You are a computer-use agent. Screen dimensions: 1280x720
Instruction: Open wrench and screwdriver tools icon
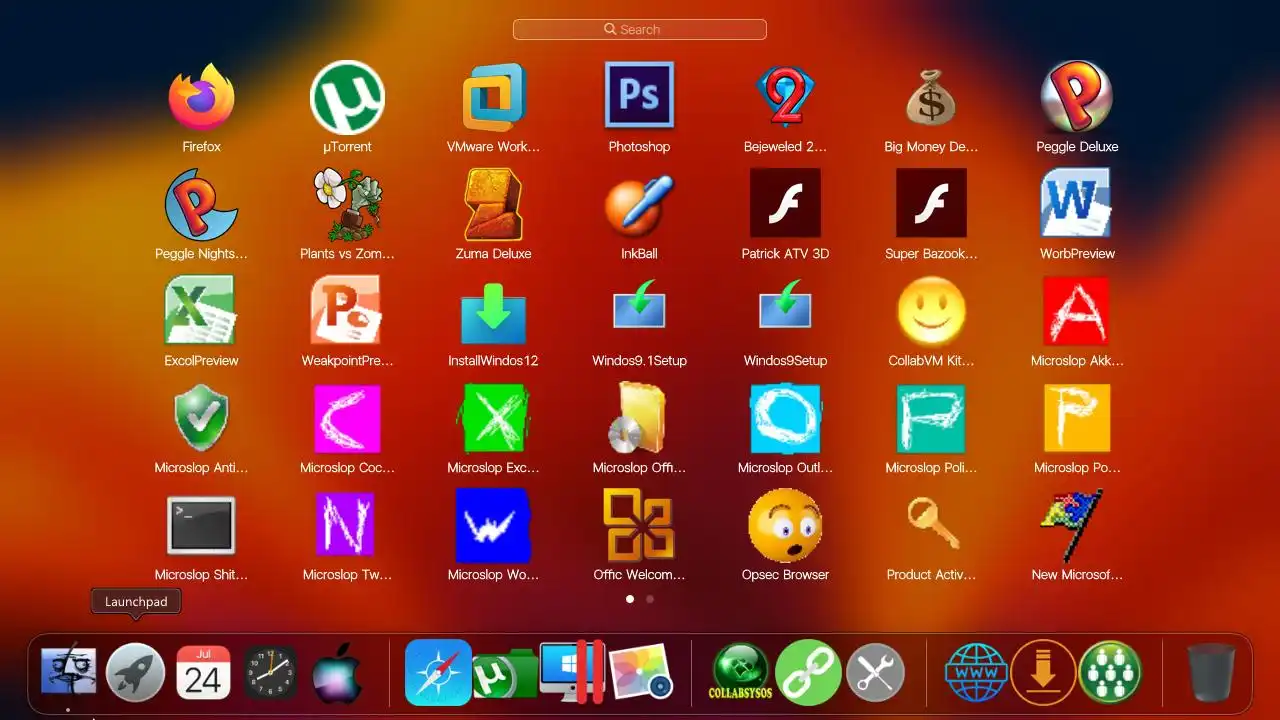[875, 672]
